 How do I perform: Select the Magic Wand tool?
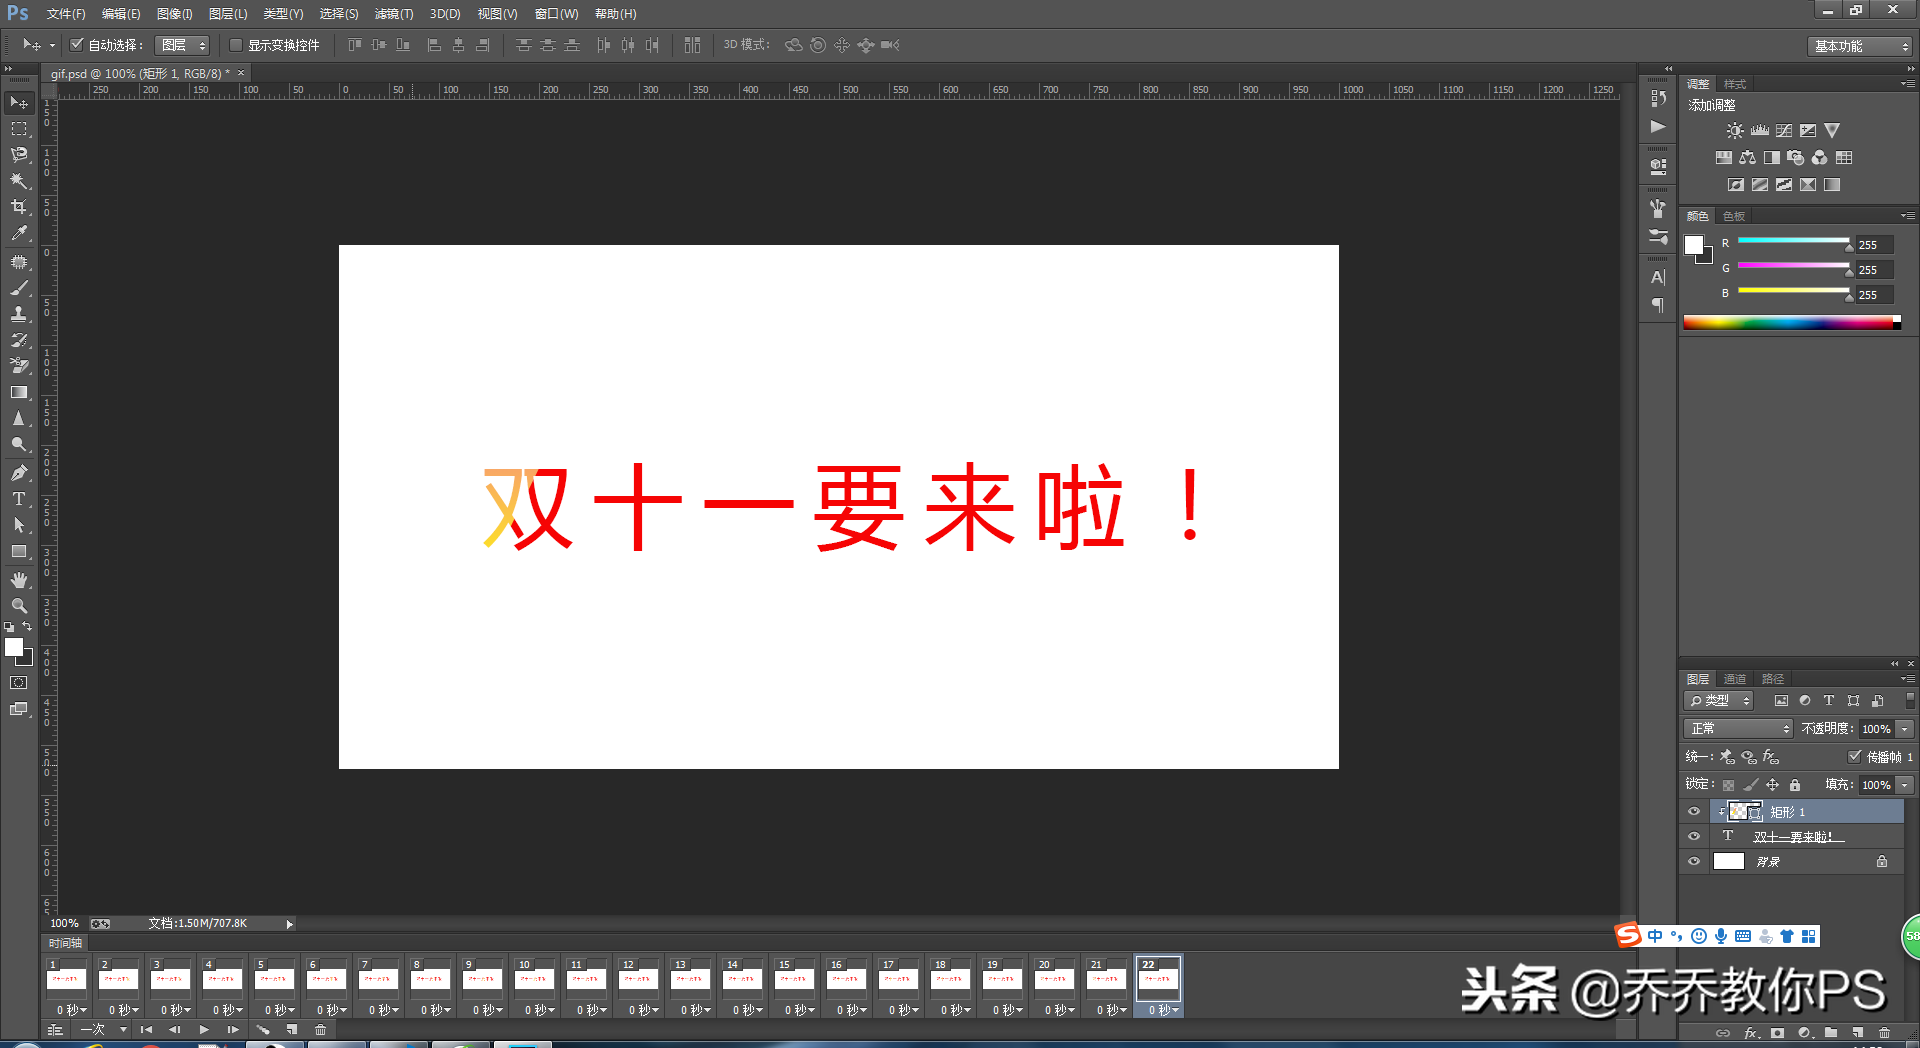tap(19, 181)
